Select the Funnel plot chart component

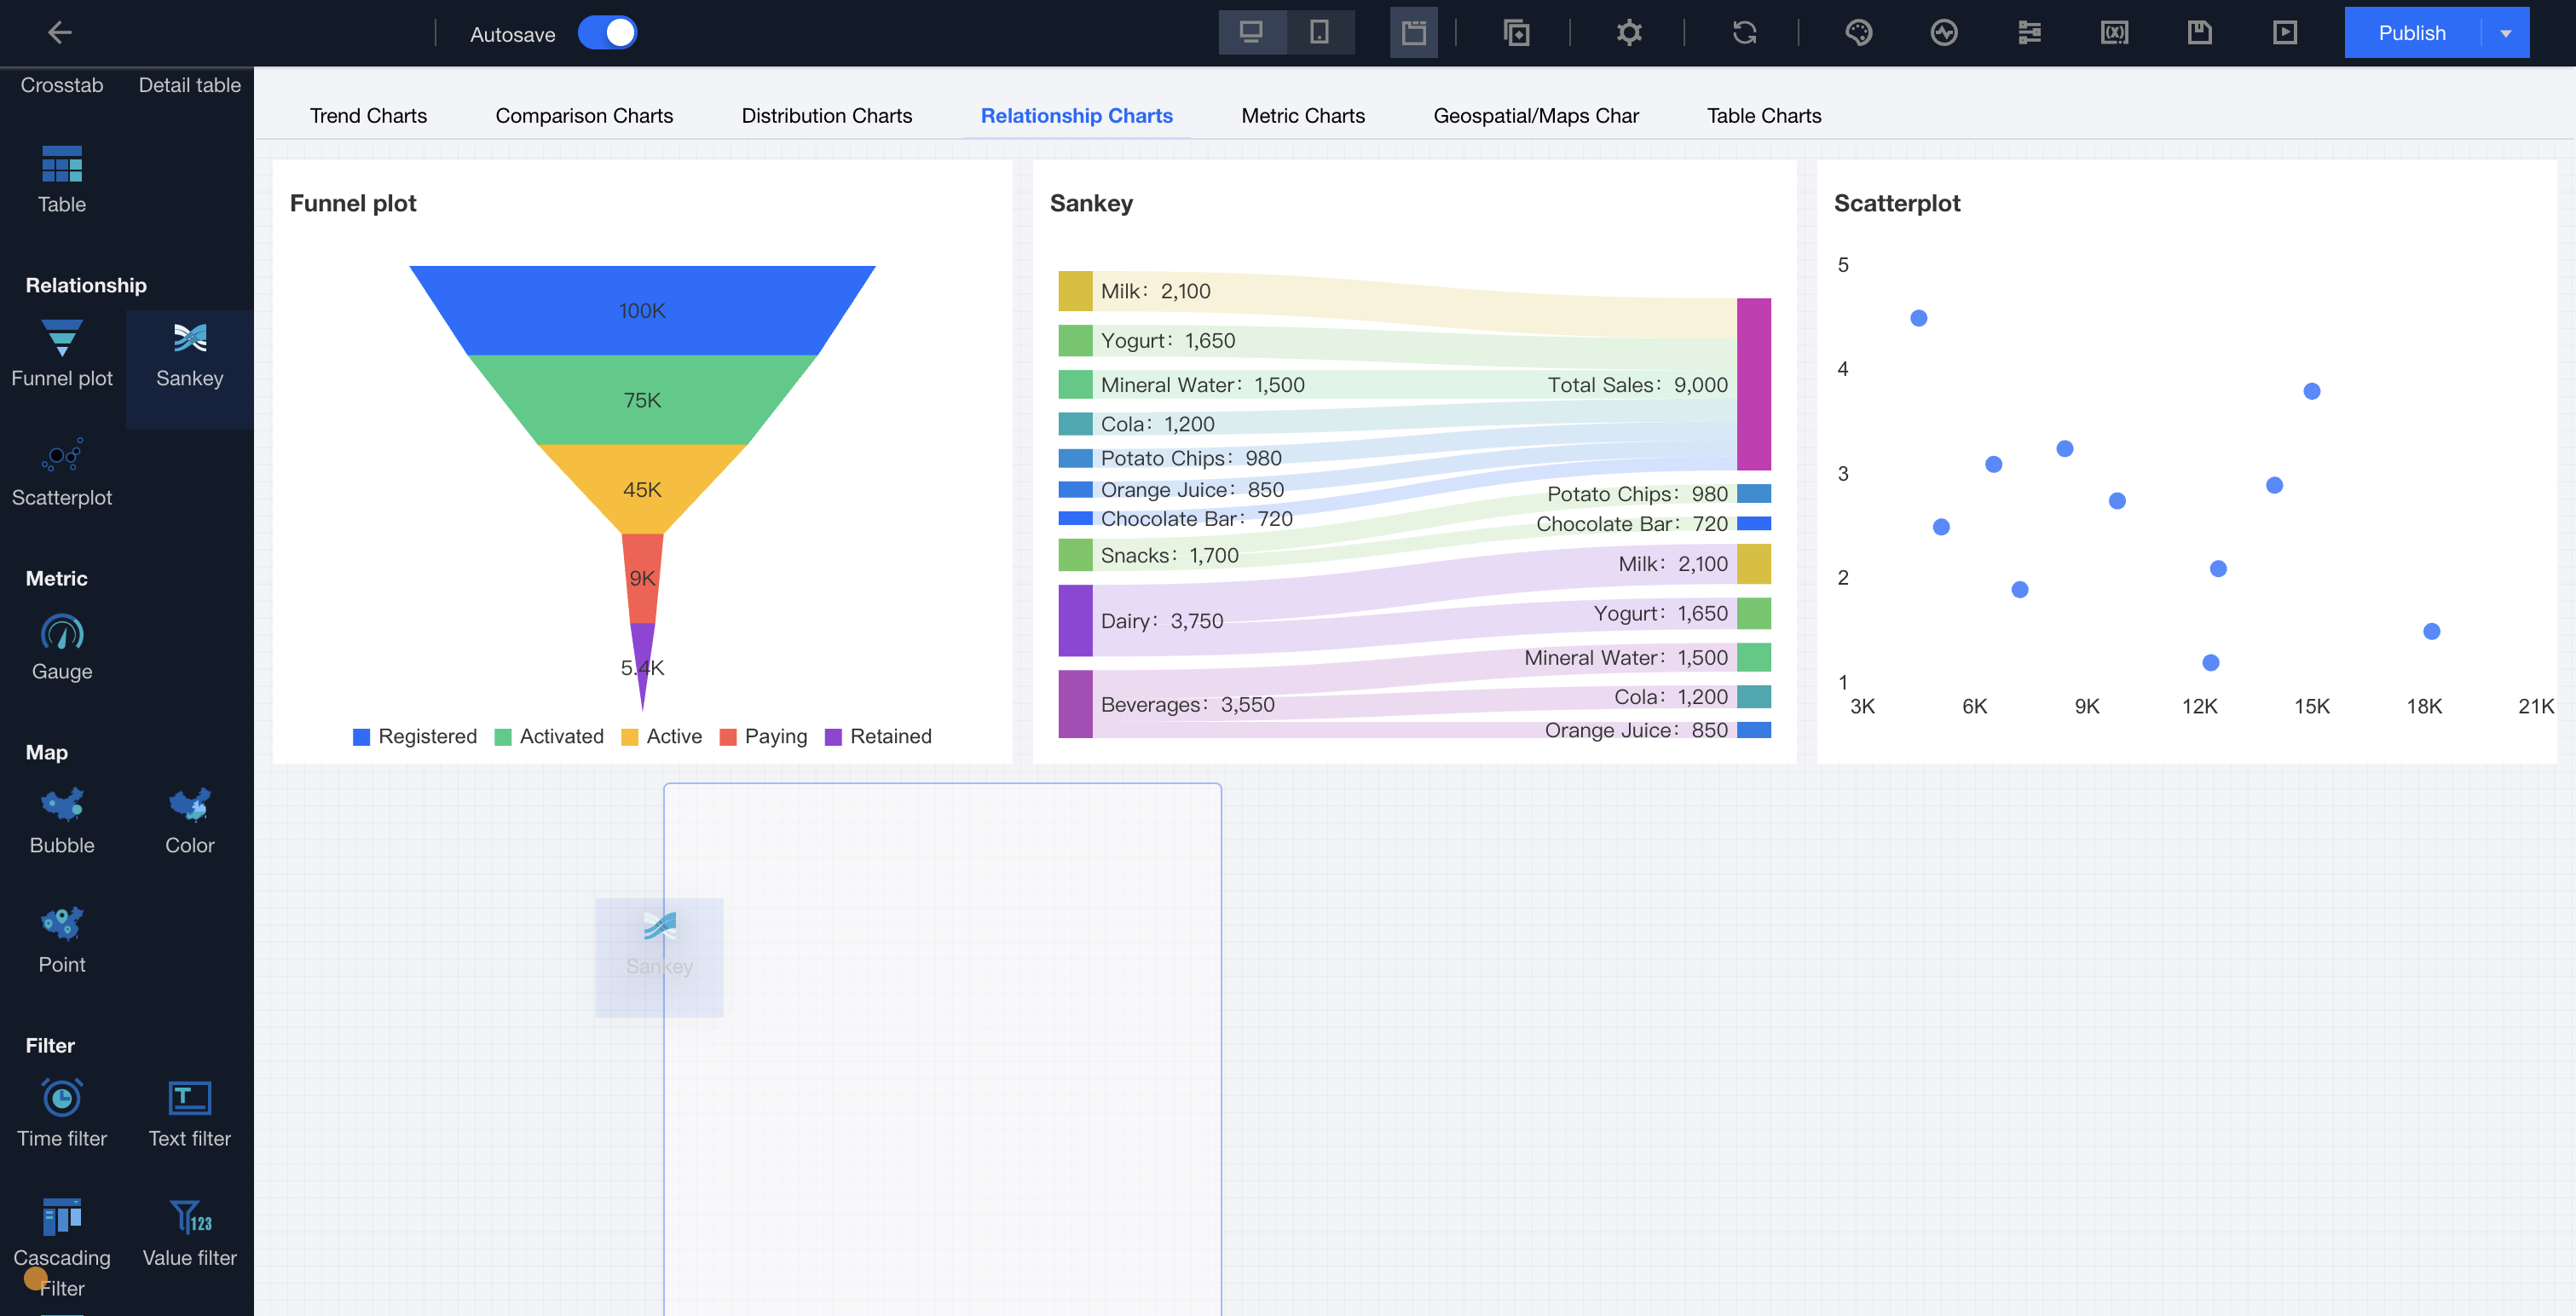[x=62, y=354]
